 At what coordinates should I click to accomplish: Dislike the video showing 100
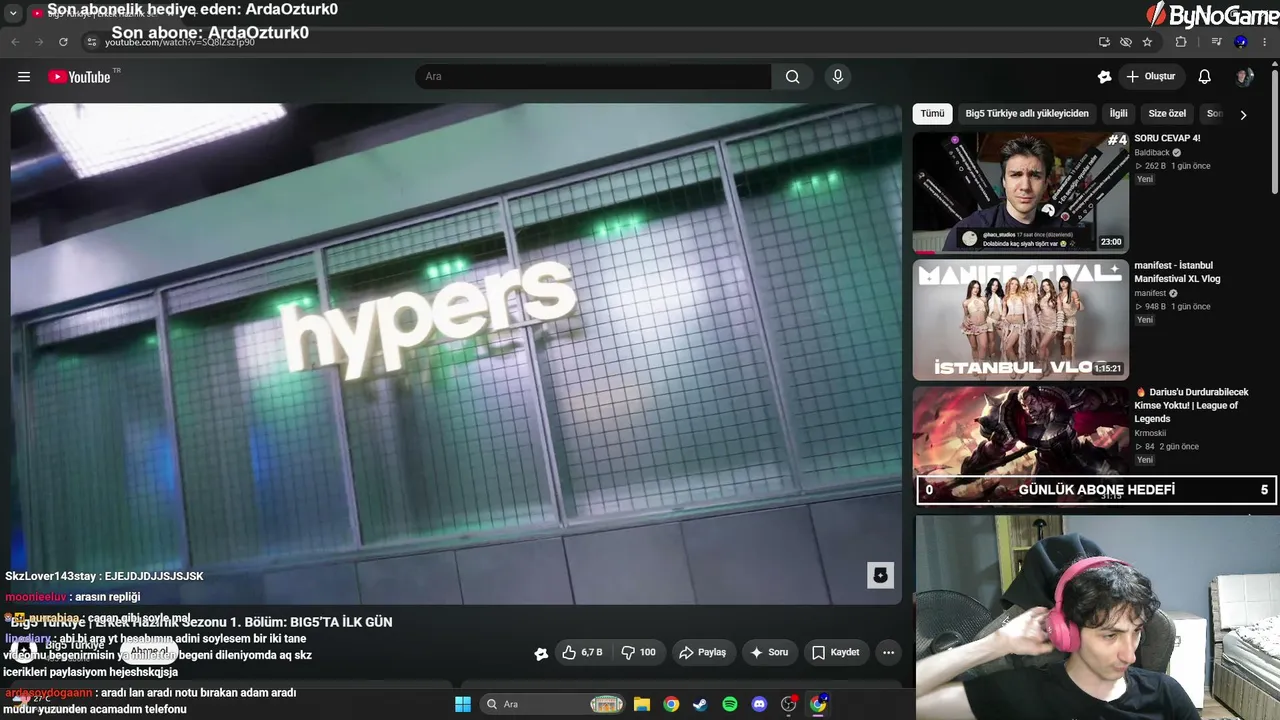(638, 653)
